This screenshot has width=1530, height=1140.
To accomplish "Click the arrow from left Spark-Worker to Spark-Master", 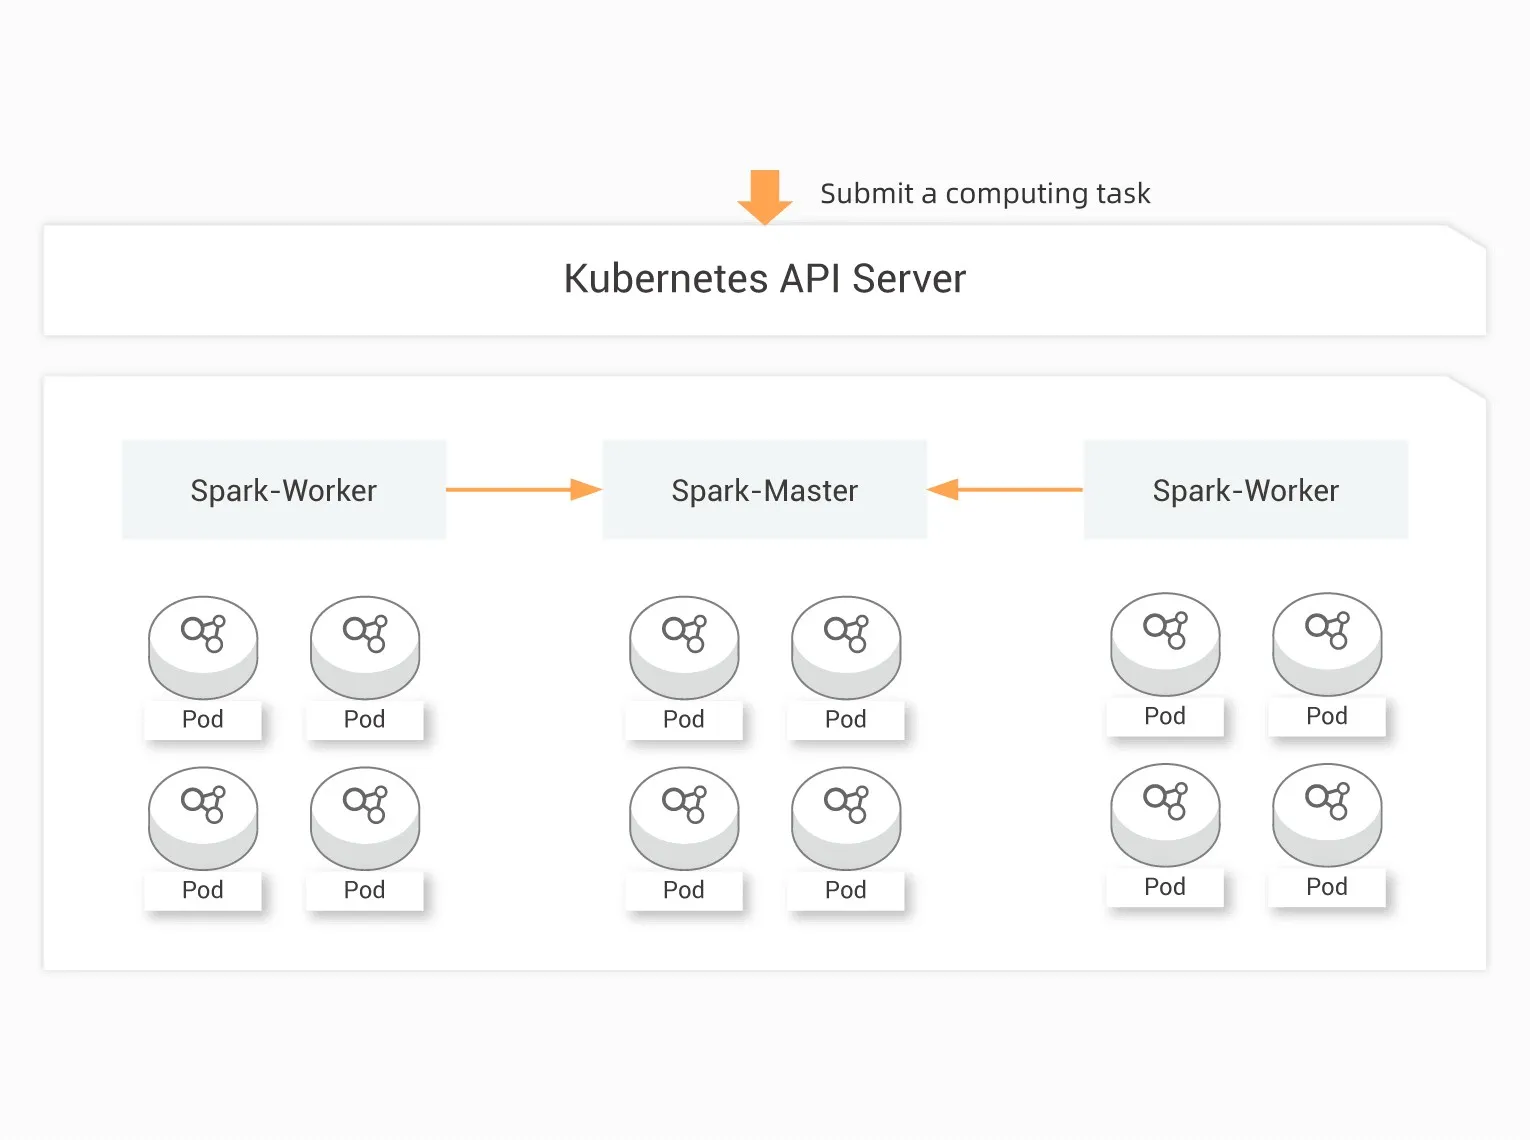I will 523,490.
